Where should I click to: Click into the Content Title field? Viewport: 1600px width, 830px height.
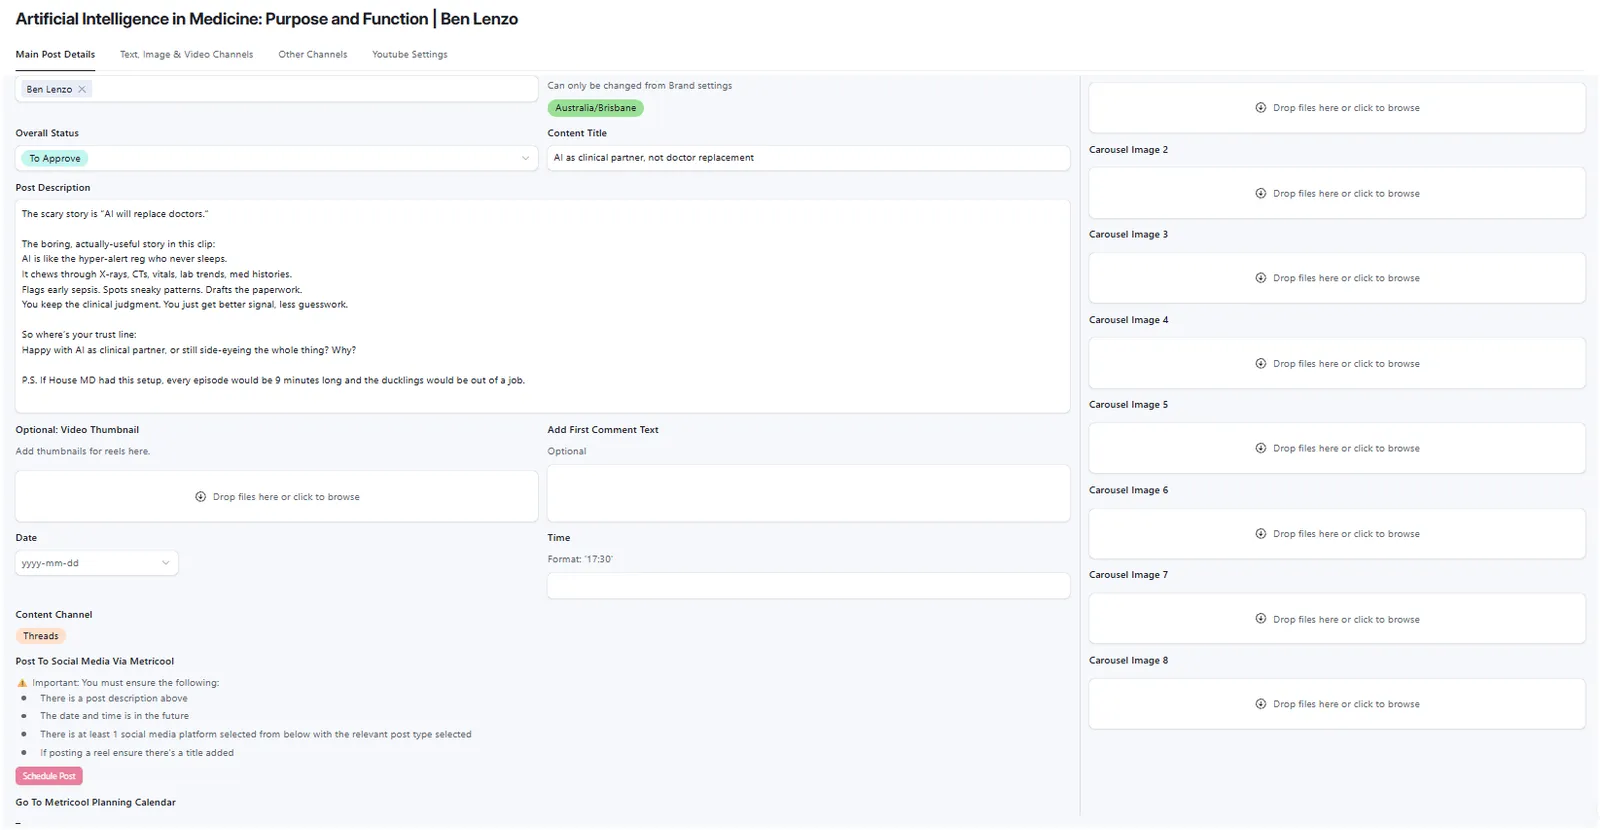click(x=808, y=158)
